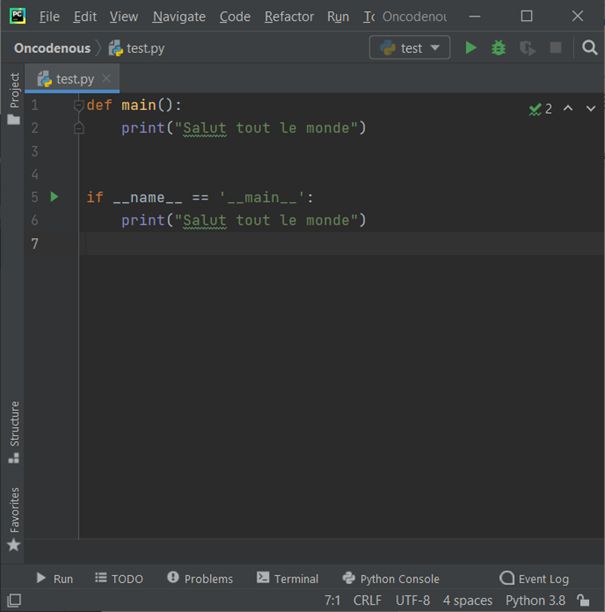Open the Navigate menu
This screenshot has height=612, width=605.
pos(179,16)
